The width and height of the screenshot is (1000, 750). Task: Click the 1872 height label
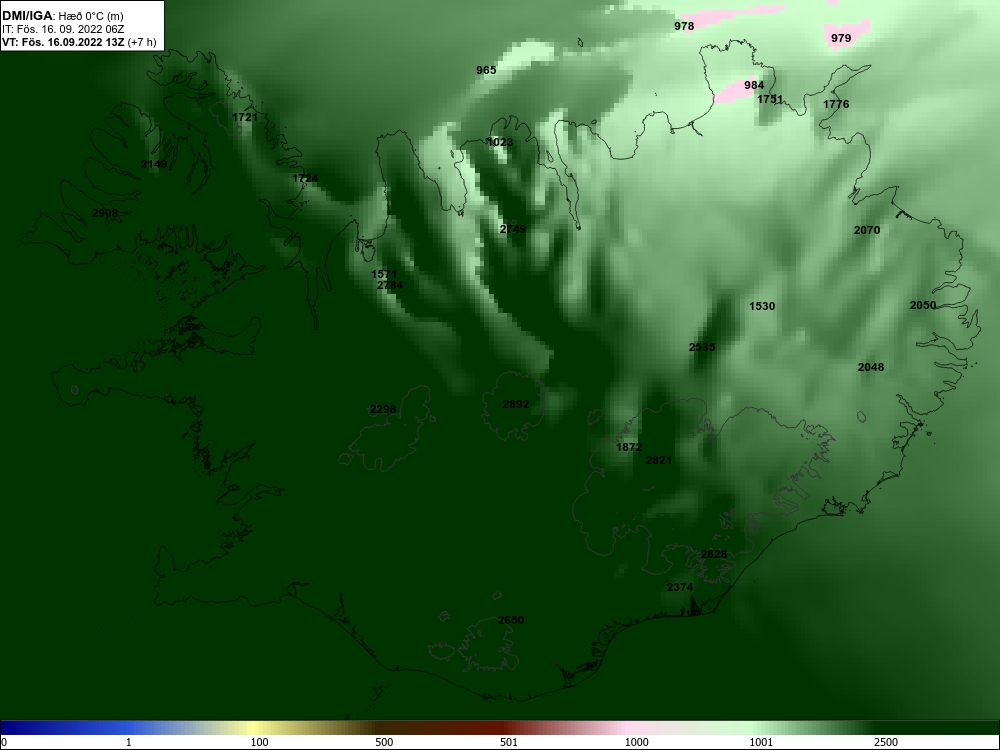pos(629,448)
